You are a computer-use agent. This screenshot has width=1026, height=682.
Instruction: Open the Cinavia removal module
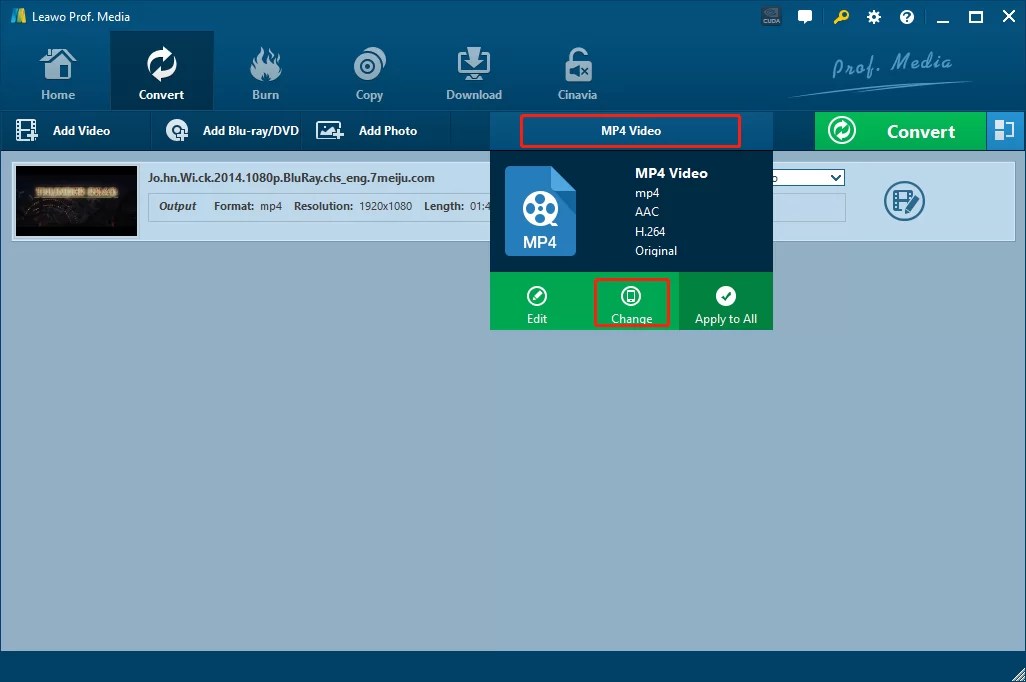click(577, 70)
